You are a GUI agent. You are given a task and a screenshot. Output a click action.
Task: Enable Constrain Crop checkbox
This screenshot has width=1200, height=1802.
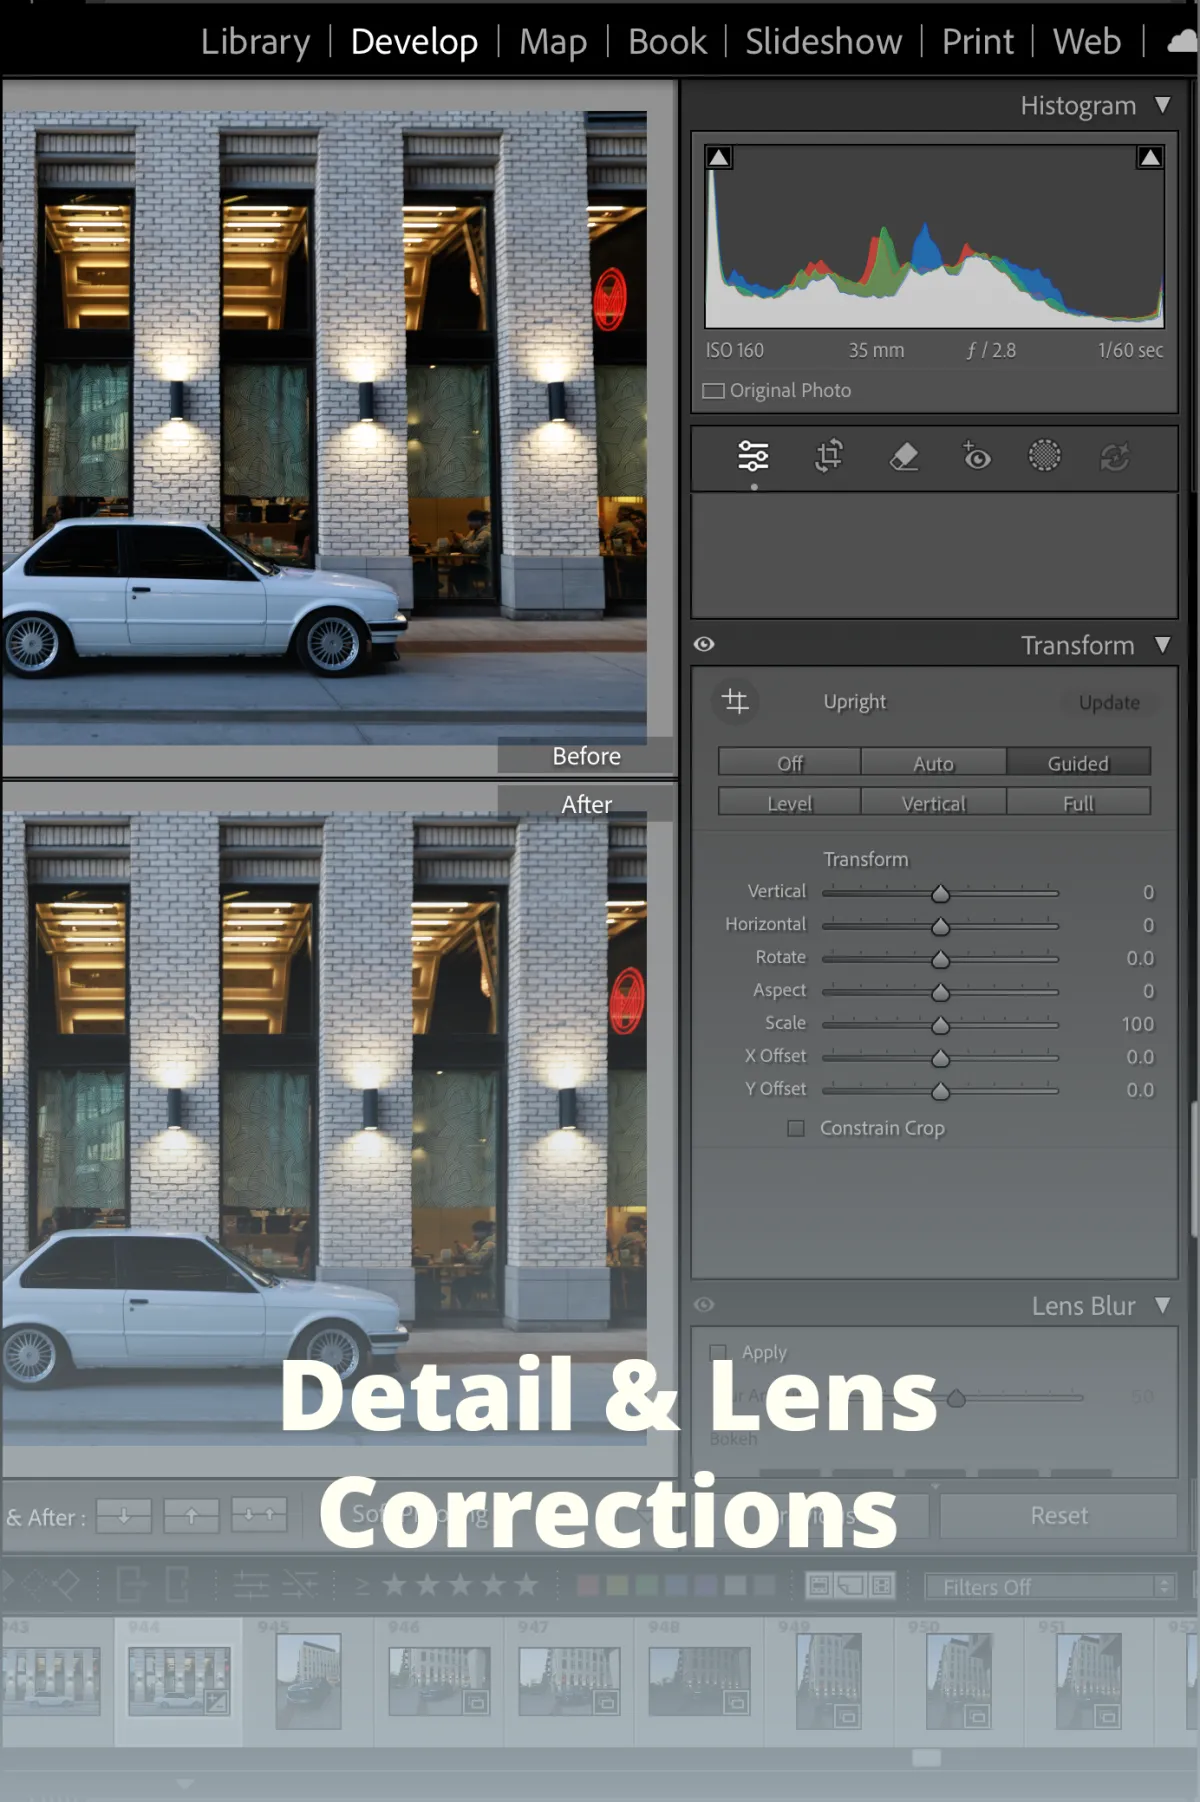point(796,1128)
